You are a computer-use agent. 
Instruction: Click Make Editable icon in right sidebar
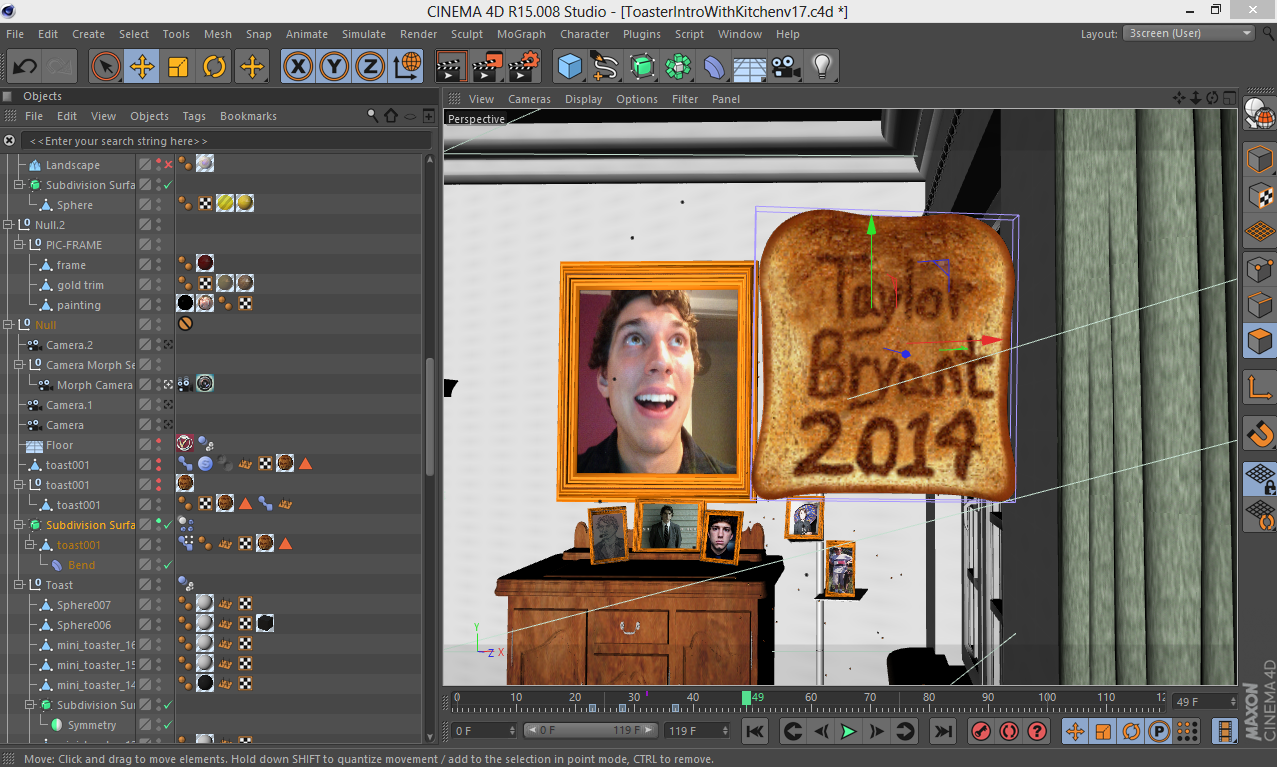pos(1259,113)
